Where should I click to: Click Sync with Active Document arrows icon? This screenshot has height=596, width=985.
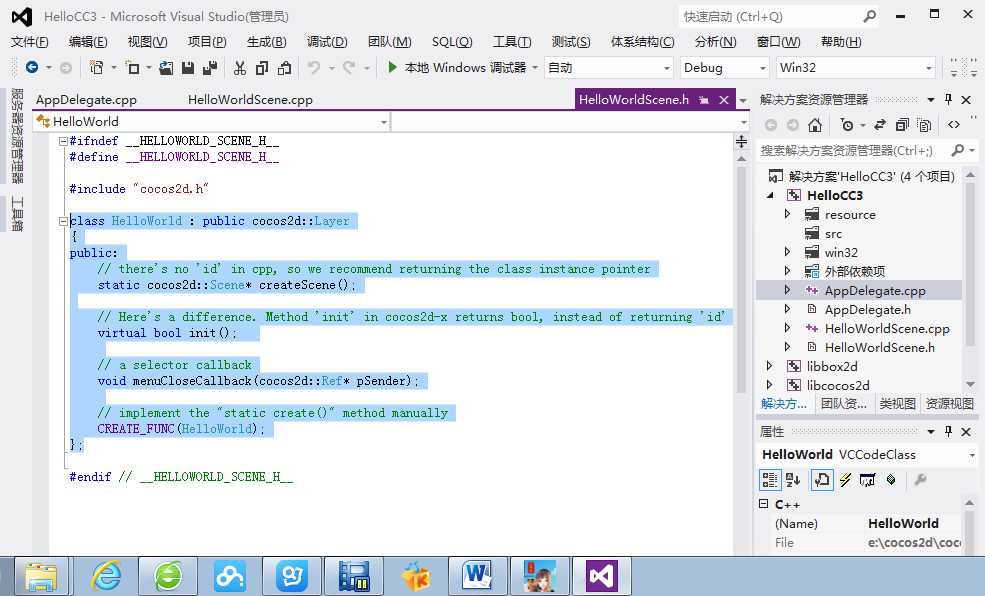pos(879,125)
